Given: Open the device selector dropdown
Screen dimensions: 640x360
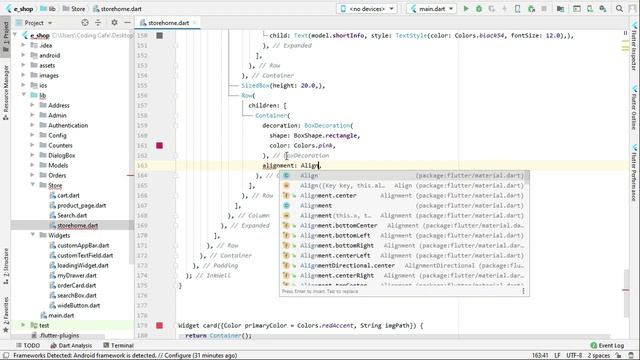Looking at the screenshot, I should click(x=367, y=9).
